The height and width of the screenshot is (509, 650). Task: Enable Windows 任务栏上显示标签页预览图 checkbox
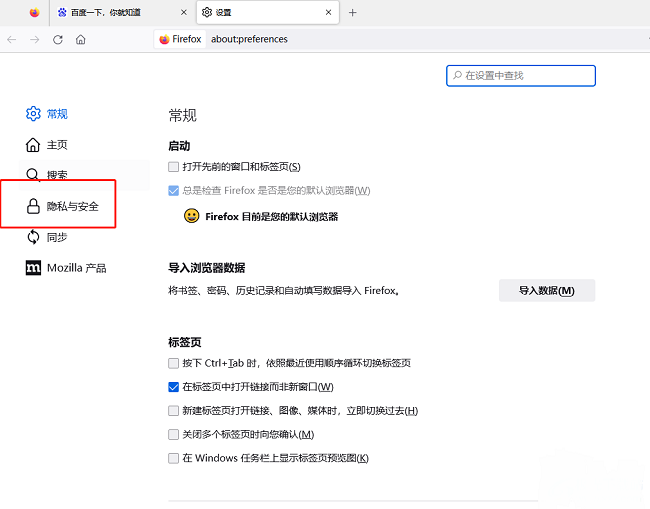(x=173, y=458)
